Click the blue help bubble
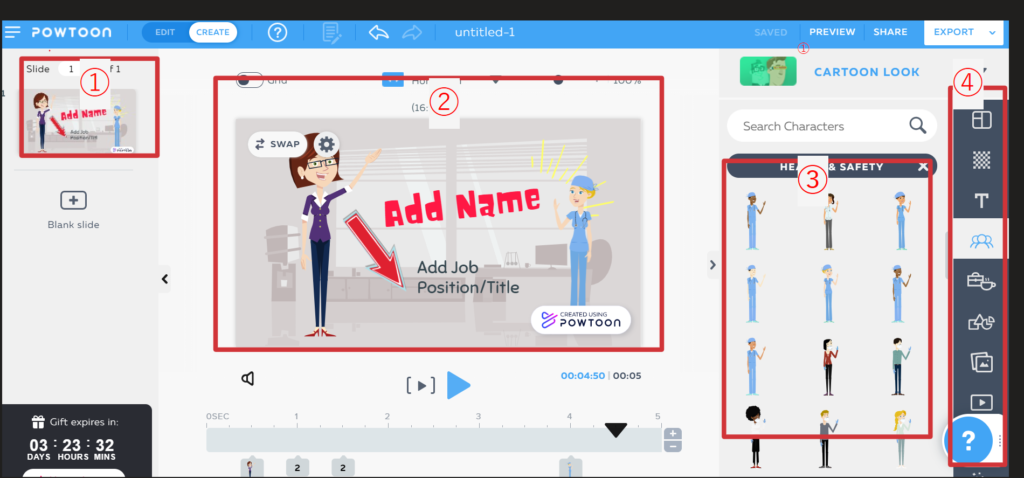The height and width of the screenshot is (478, 1024). tap(968, 441)
